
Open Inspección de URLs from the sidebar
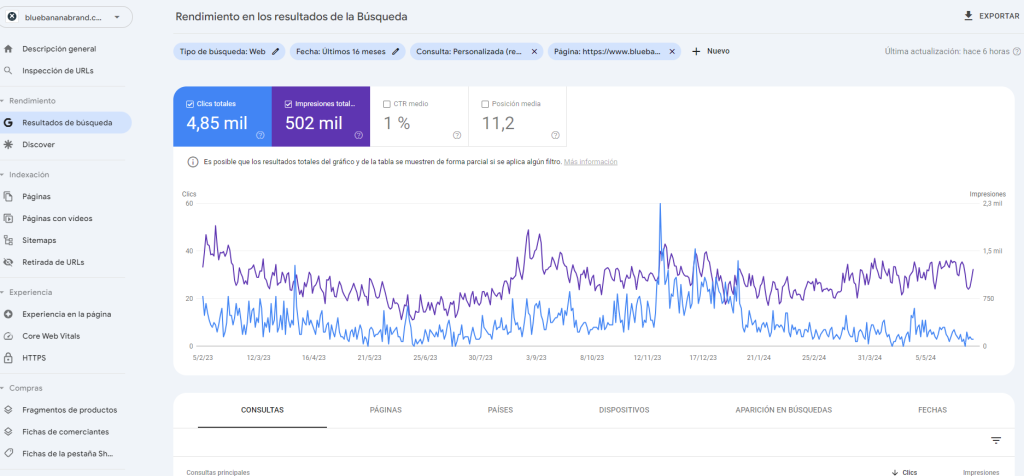(x=57, y=71)
